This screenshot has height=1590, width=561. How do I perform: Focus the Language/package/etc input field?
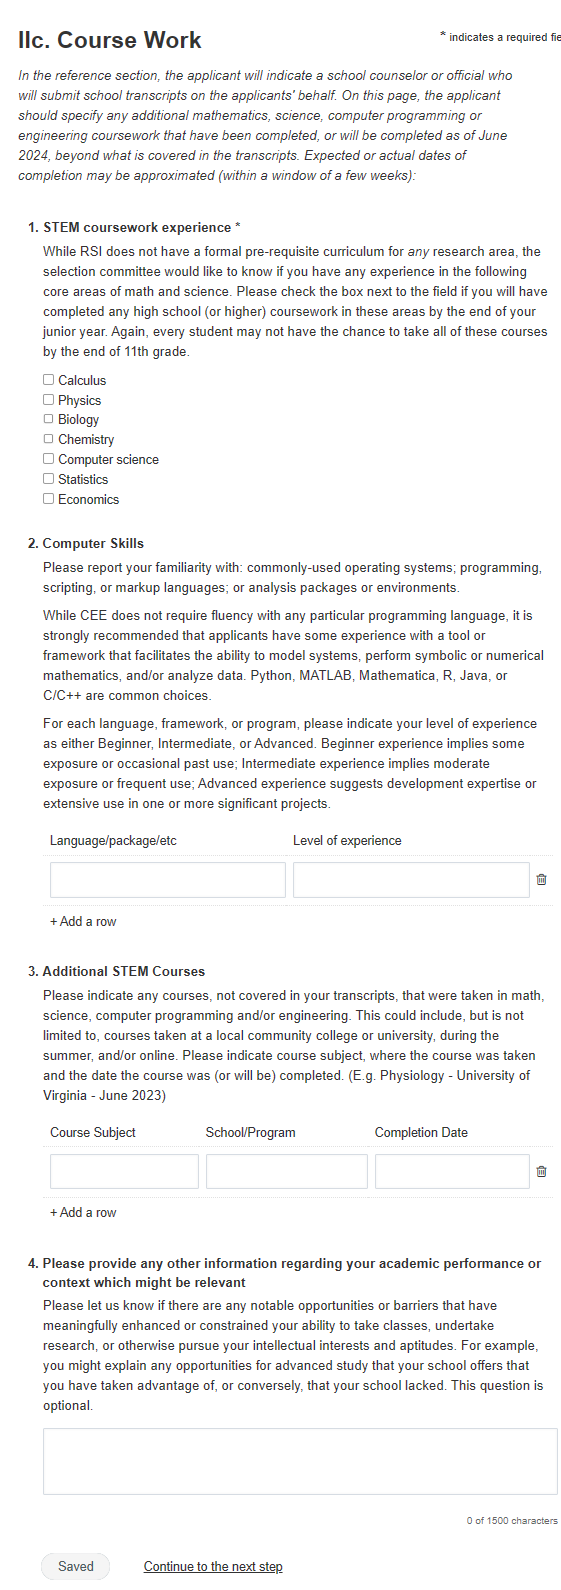coord(168,880)
